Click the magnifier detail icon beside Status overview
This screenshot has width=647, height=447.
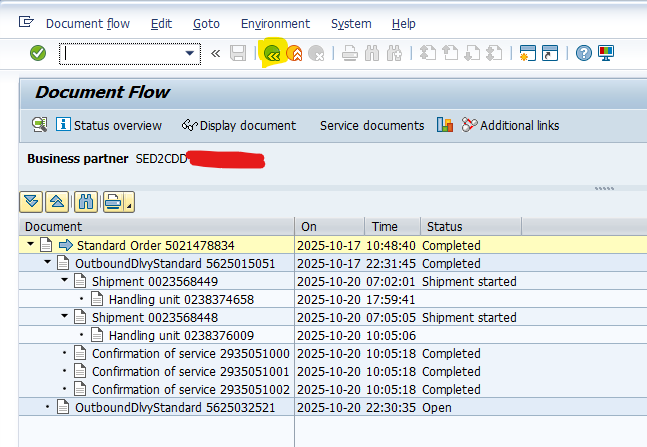(40, 125)
